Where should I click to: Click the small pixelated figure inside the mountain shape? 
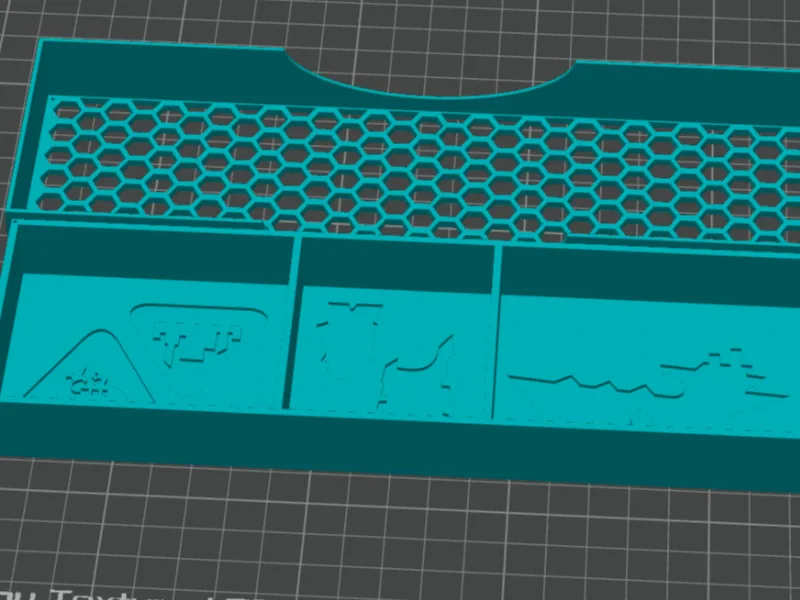(x=89, y=383)
